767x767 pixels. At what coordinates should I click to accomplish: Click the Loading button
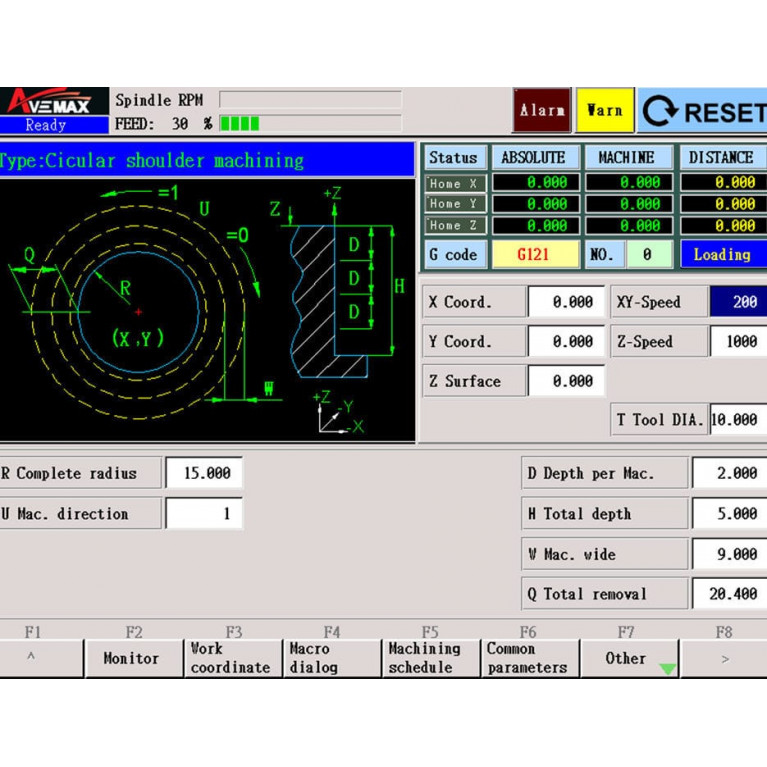[x=723, y=254]
